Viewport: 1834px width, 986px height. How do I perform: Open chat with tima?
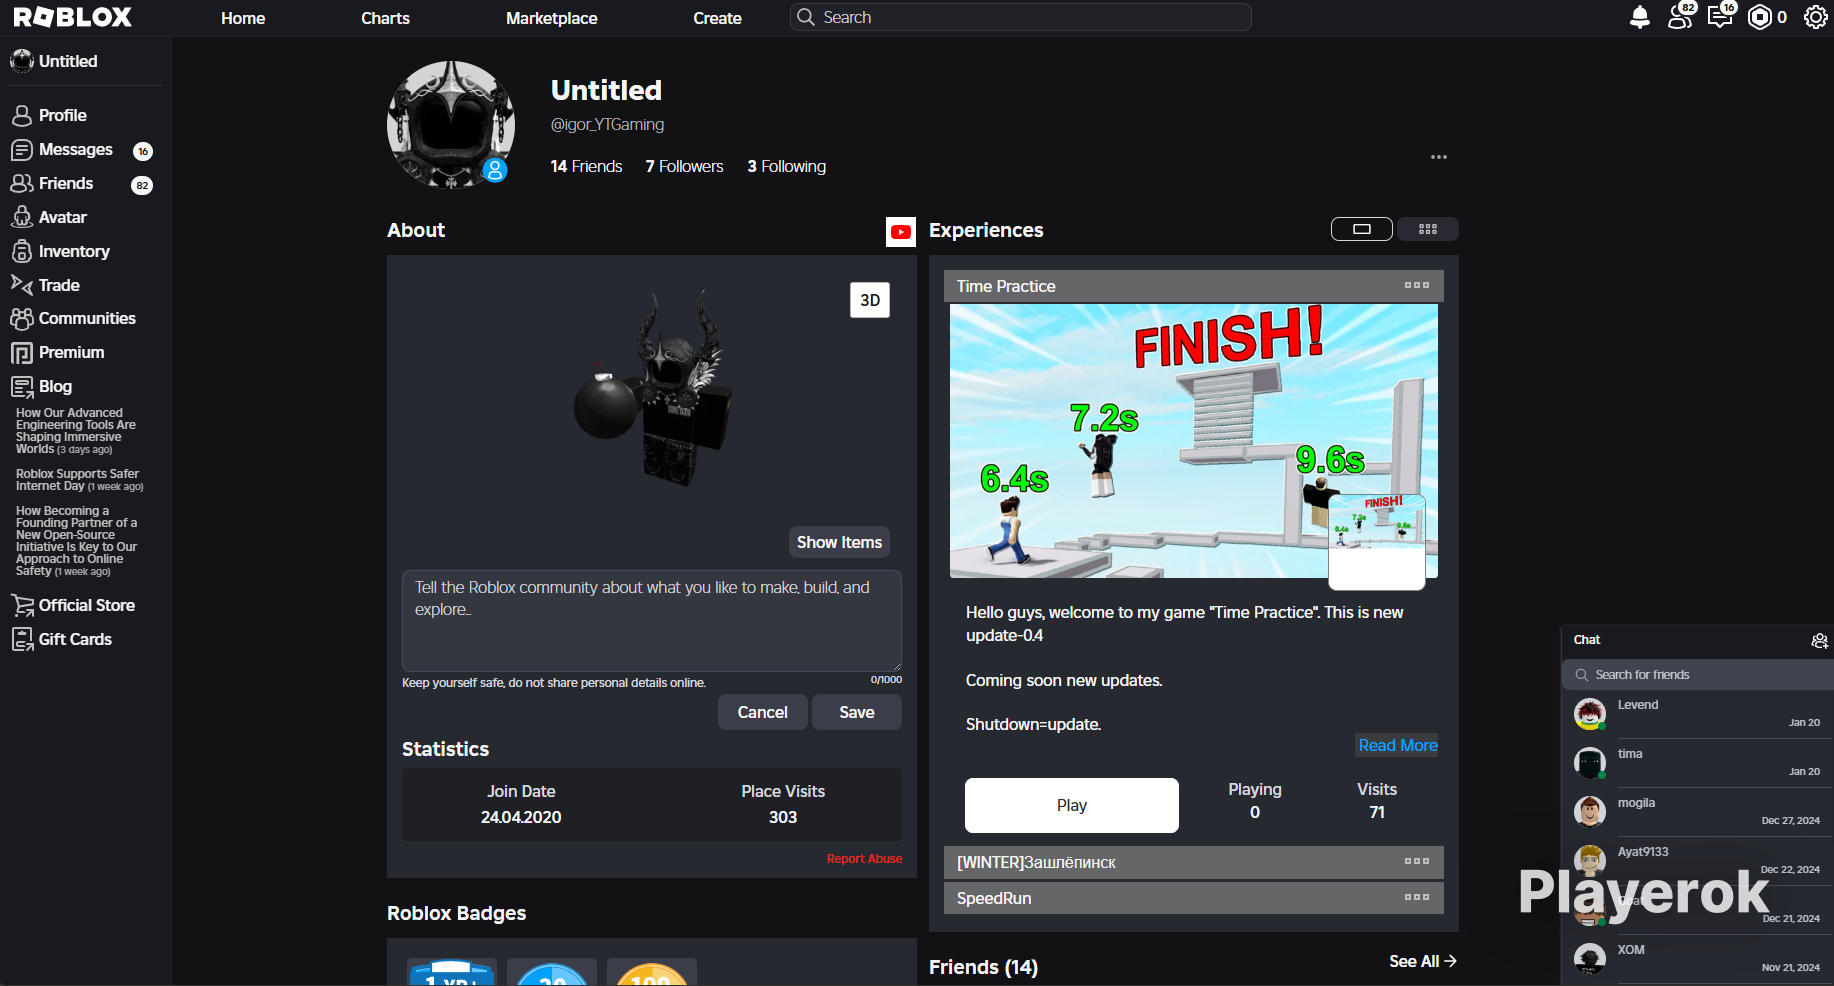(x=1698, y=763)
